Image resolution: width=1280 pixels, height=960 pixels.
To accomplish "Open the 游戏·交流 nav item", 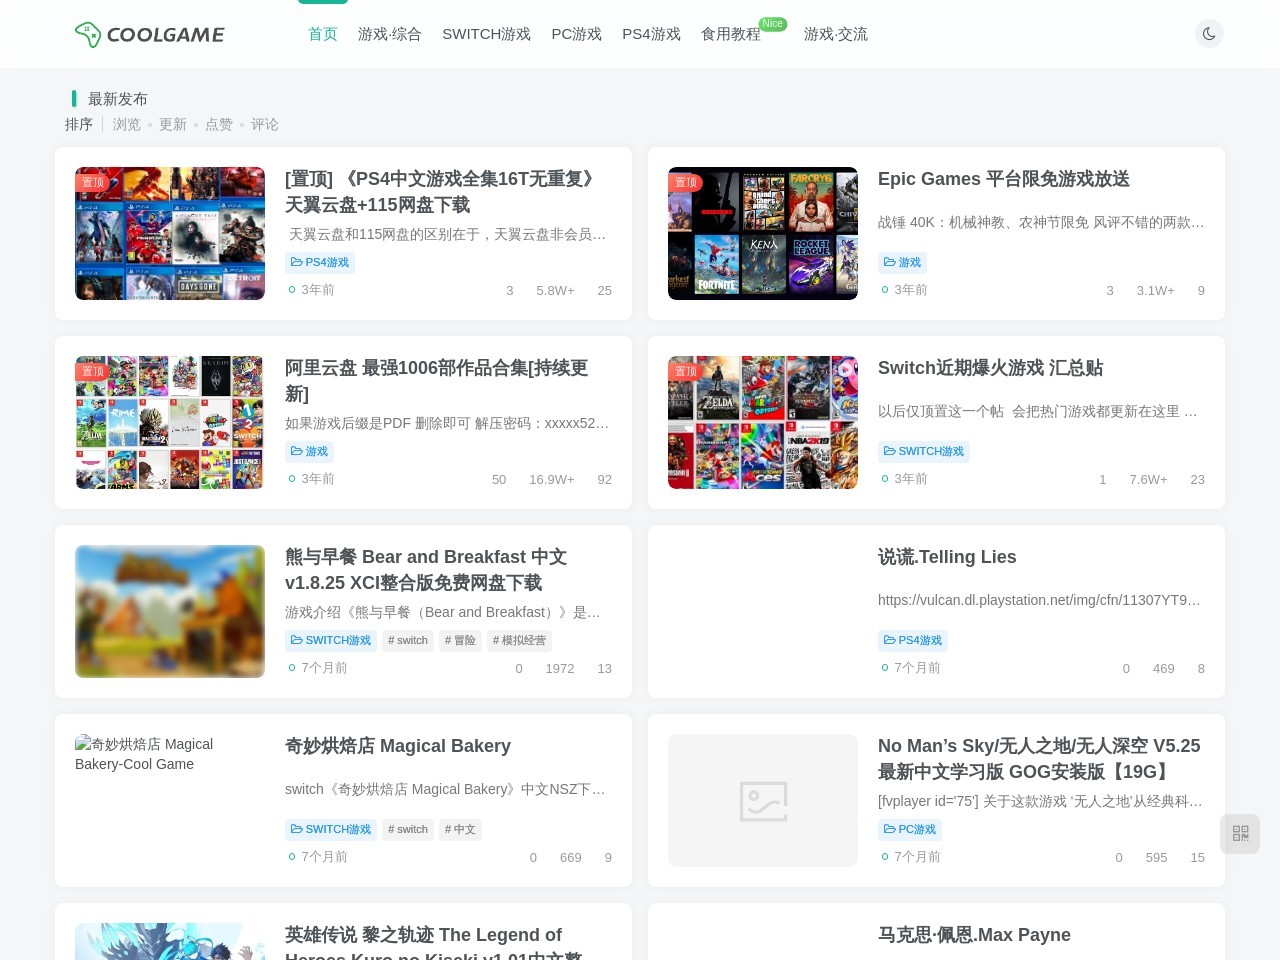I will (x=836, y=34).
